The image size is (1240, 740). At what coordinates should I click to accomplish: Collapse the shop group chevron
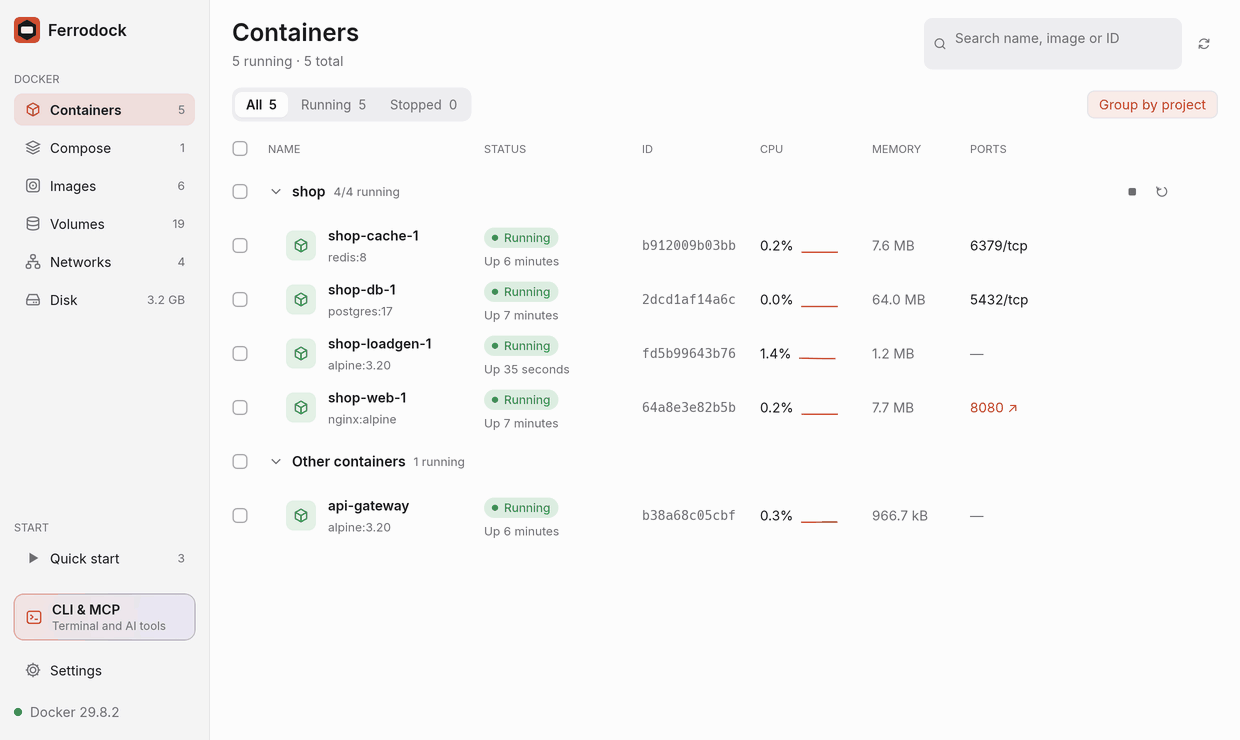click(276, 191)
